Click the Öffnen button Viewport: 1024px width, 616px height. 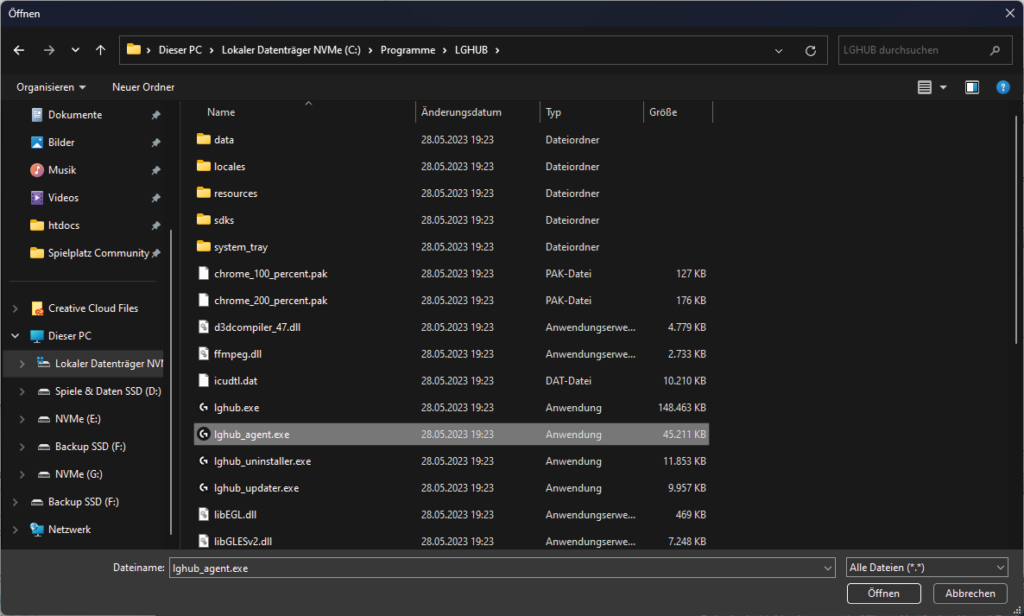click(884, 593)
